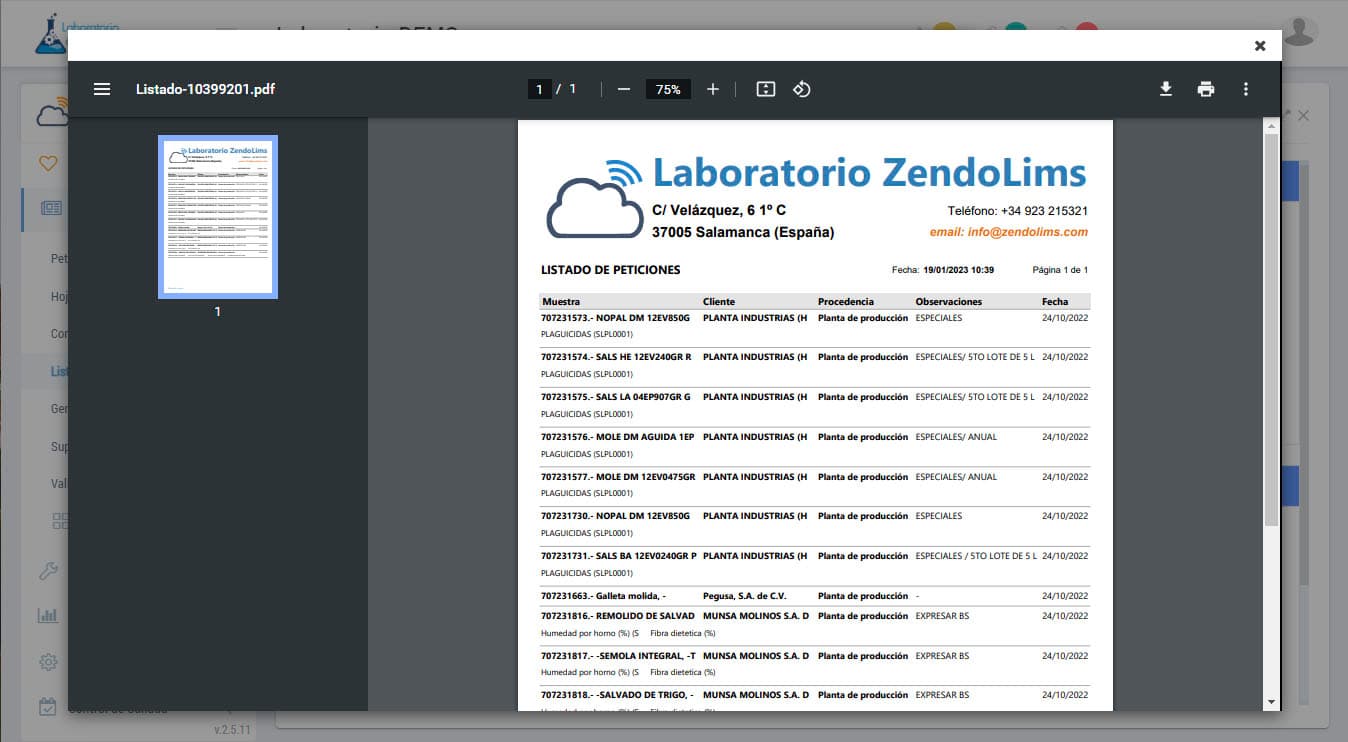Screen dimensions: 1348x742
Task: Print the PDF document
Action: (1206, 89)
